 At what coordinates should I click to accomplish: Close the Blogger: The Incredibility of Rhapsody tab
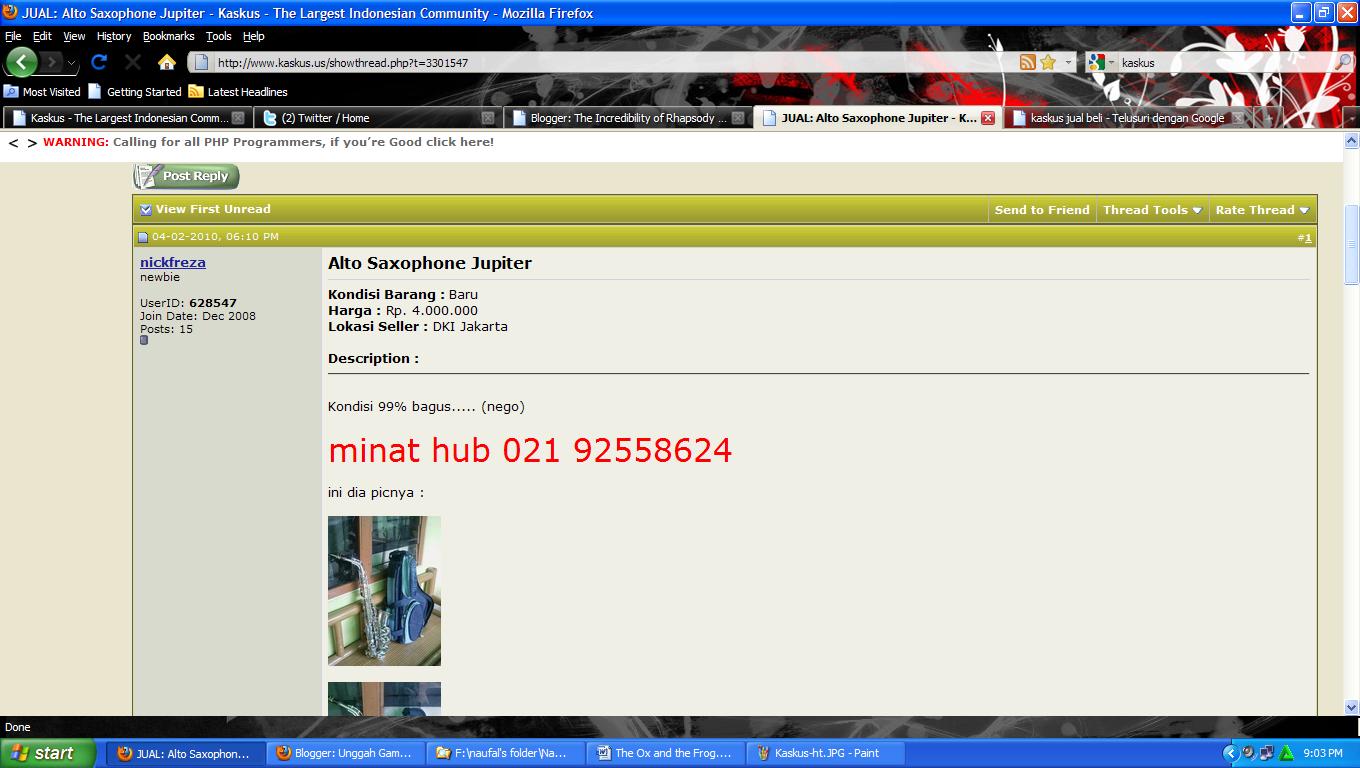point(738,118)
